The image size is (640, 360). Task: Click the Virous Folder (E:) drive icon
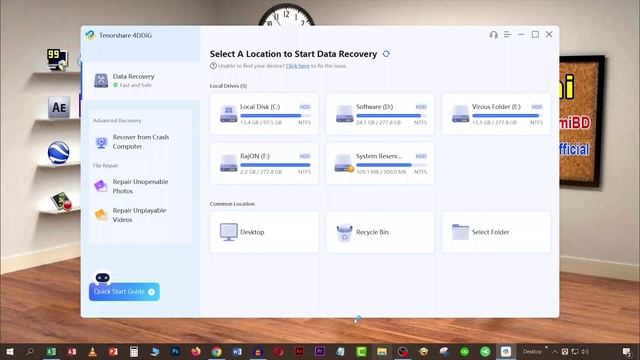click(x=460, y=114)
